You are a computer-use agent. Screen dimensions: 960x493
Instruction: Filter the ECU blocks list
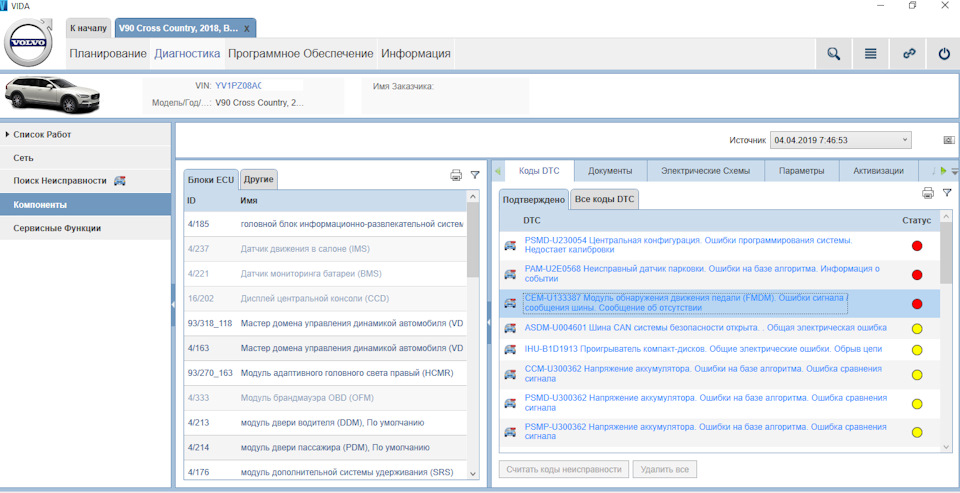tap(474, 175)
